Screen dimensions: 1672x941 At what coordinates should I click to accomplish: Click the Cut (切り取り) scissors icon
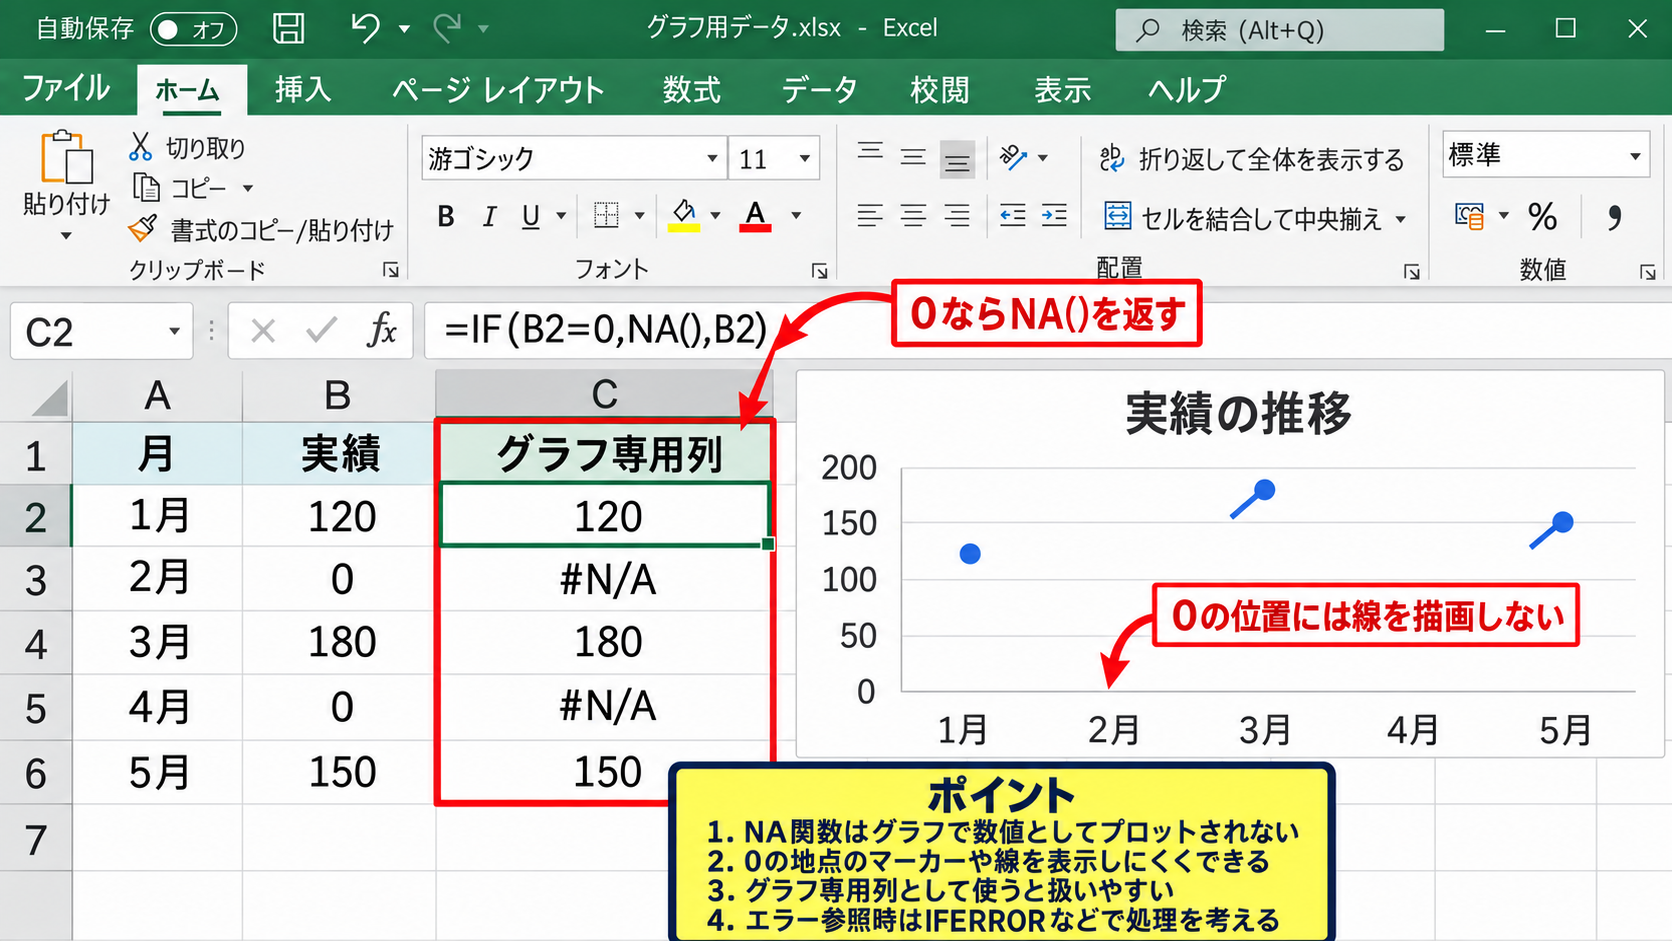(x=140, y=147)
